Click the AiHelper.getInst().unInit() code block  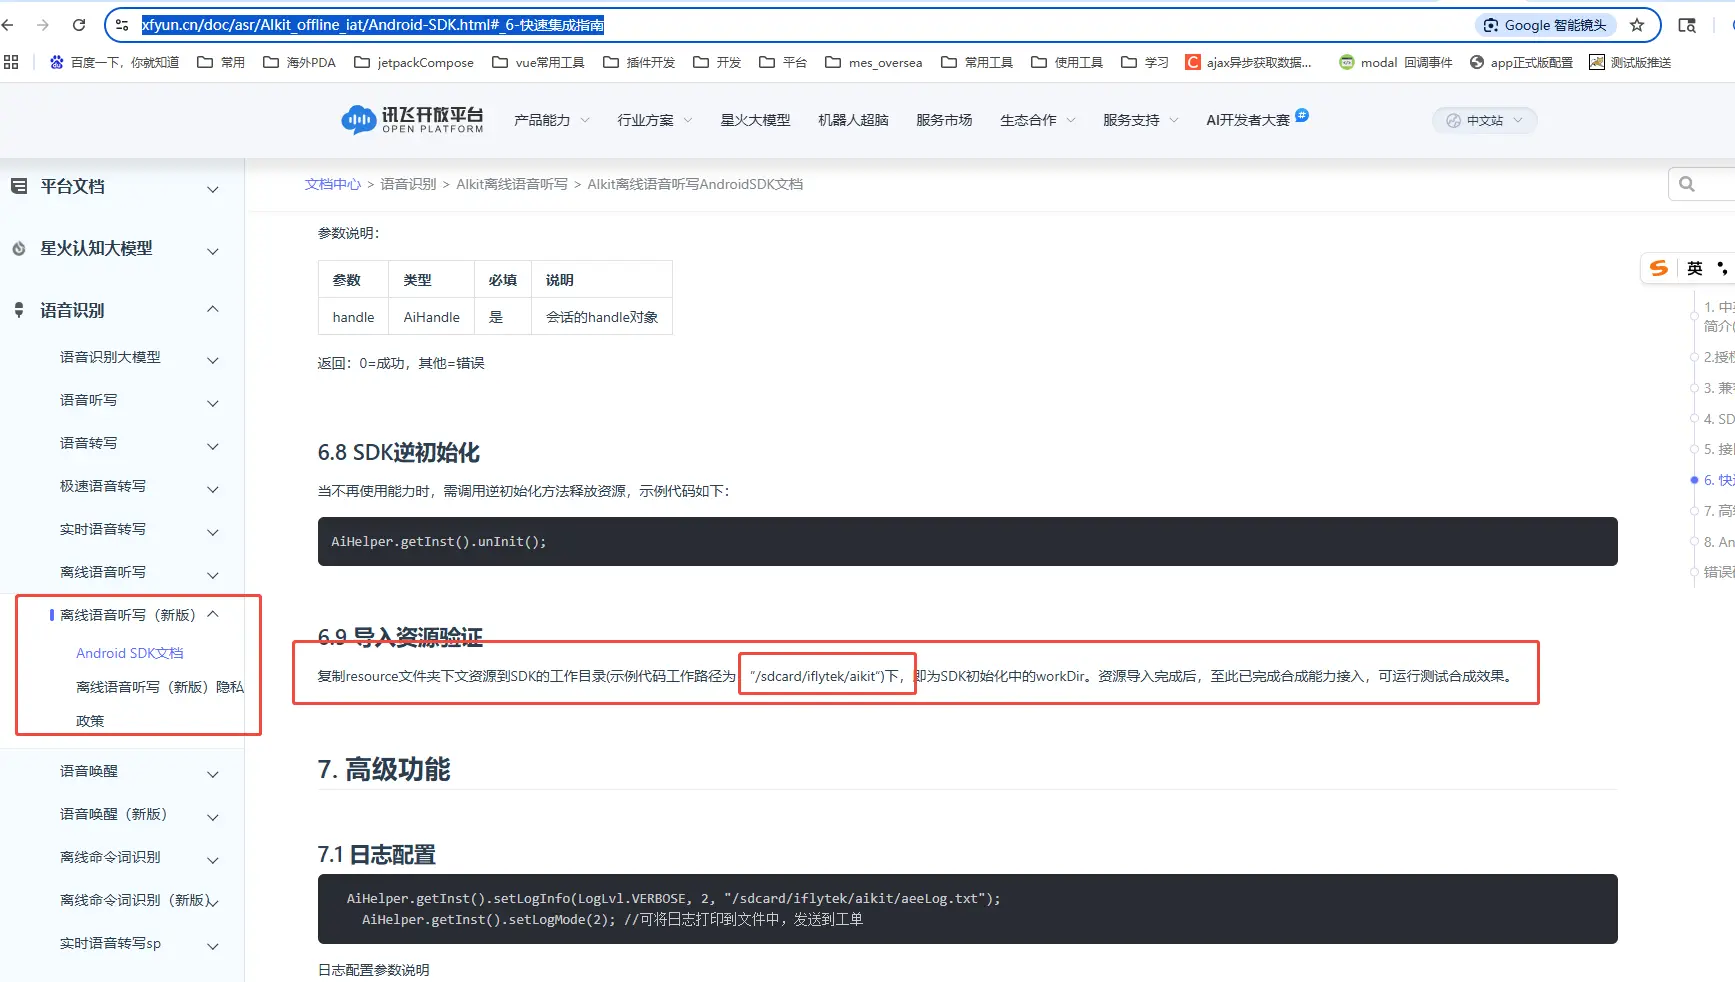[x=967, y=541]
